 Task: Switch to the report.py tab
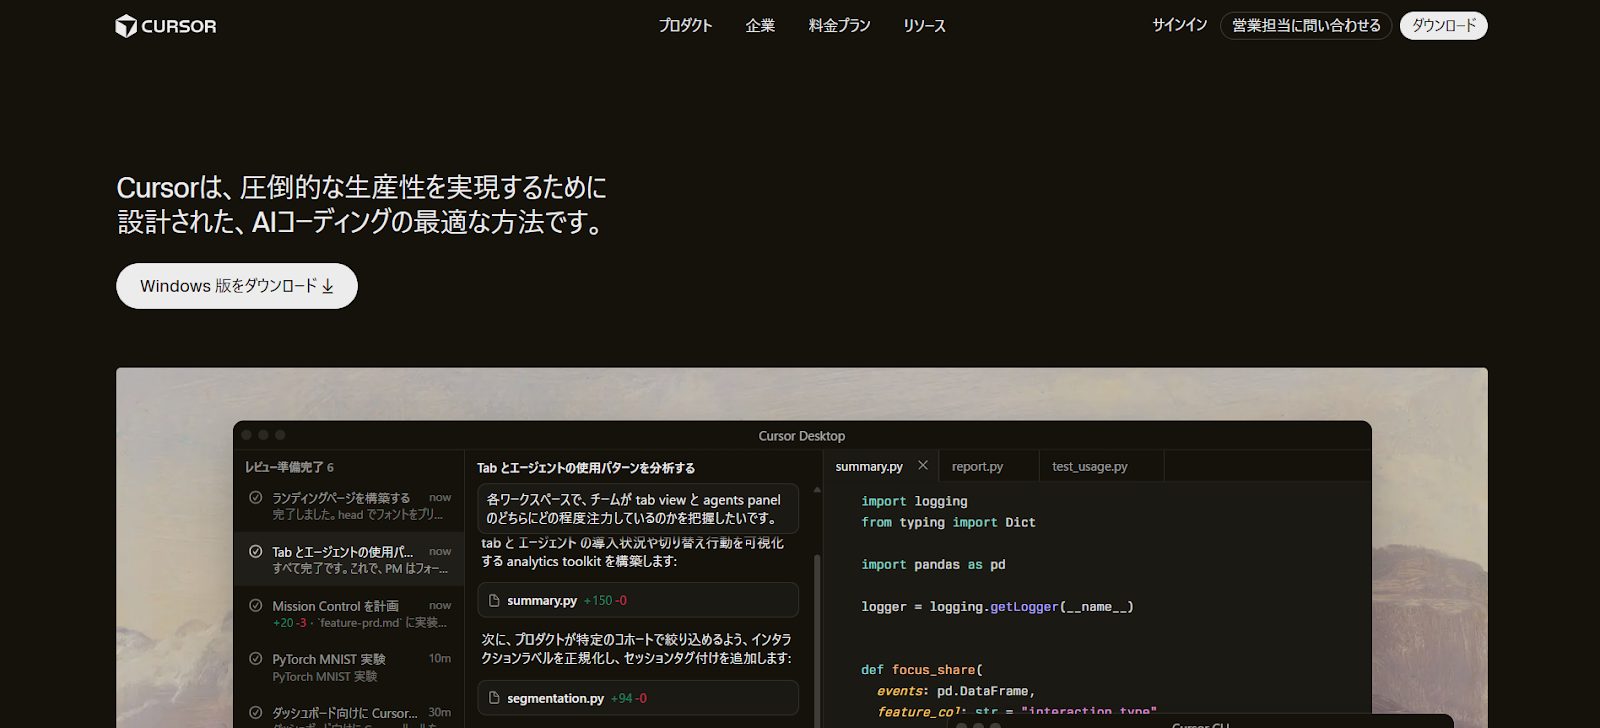pyautogui.click(x=977, y=467)
